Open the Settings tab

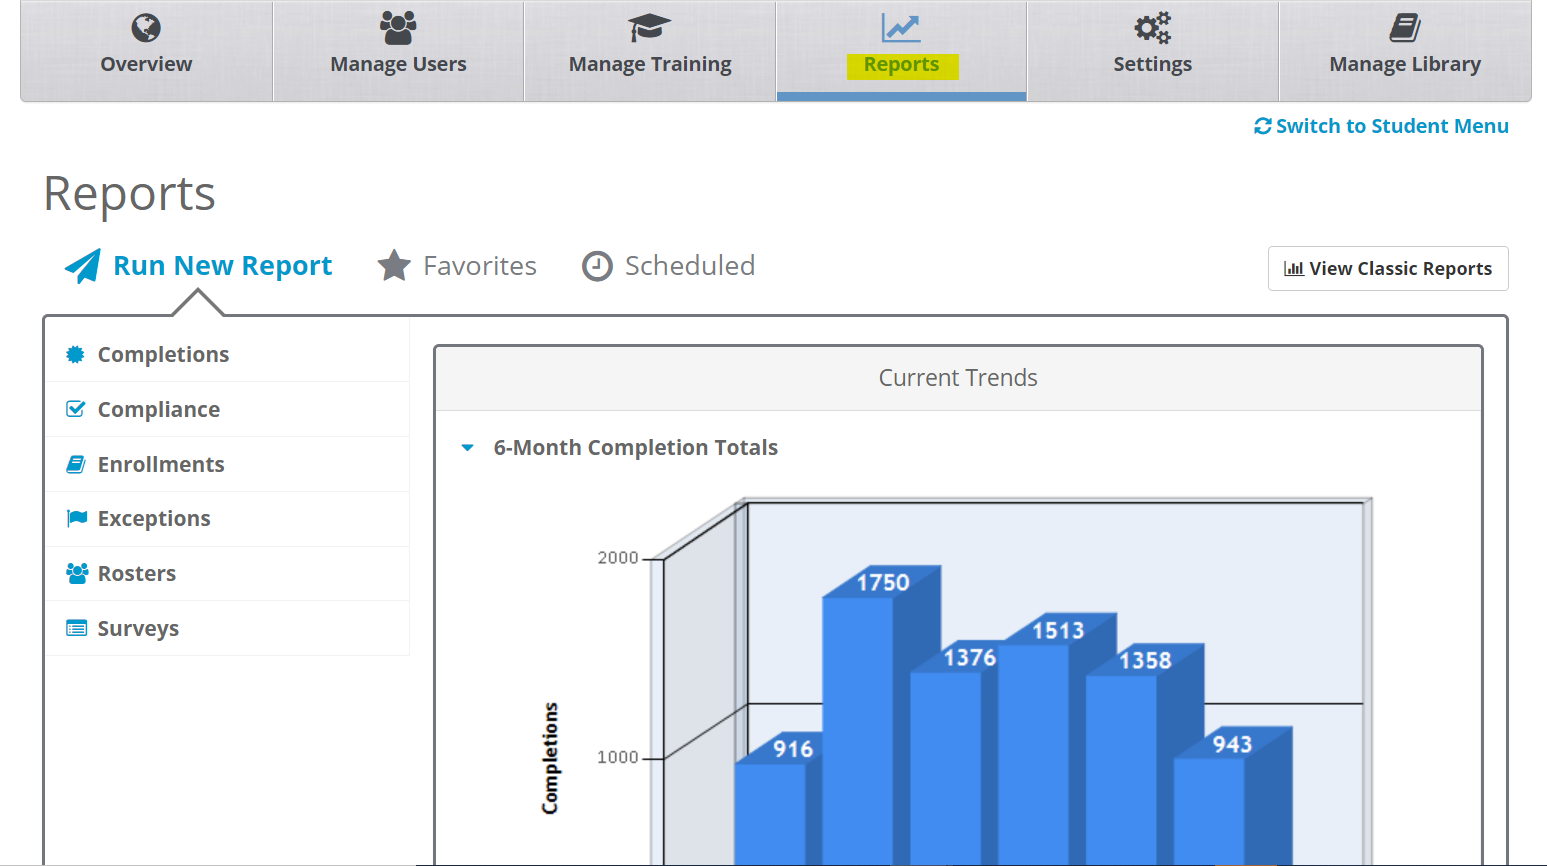pos(1152,51)
